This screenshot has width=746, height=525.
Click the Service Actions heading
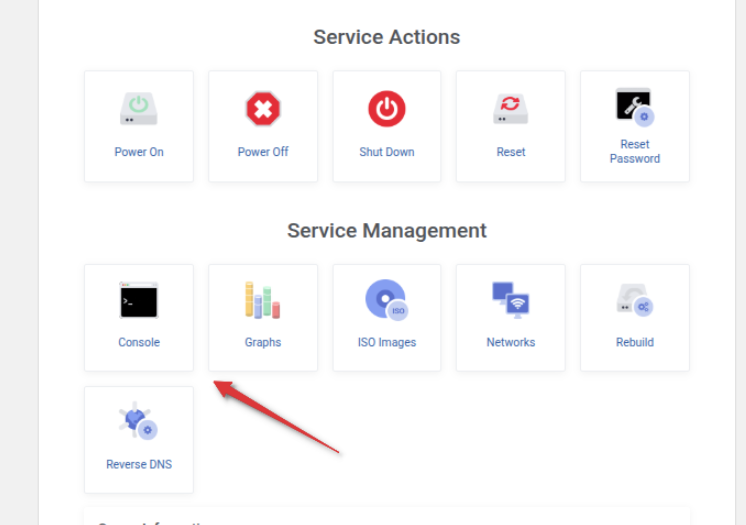tap(387, 37)
